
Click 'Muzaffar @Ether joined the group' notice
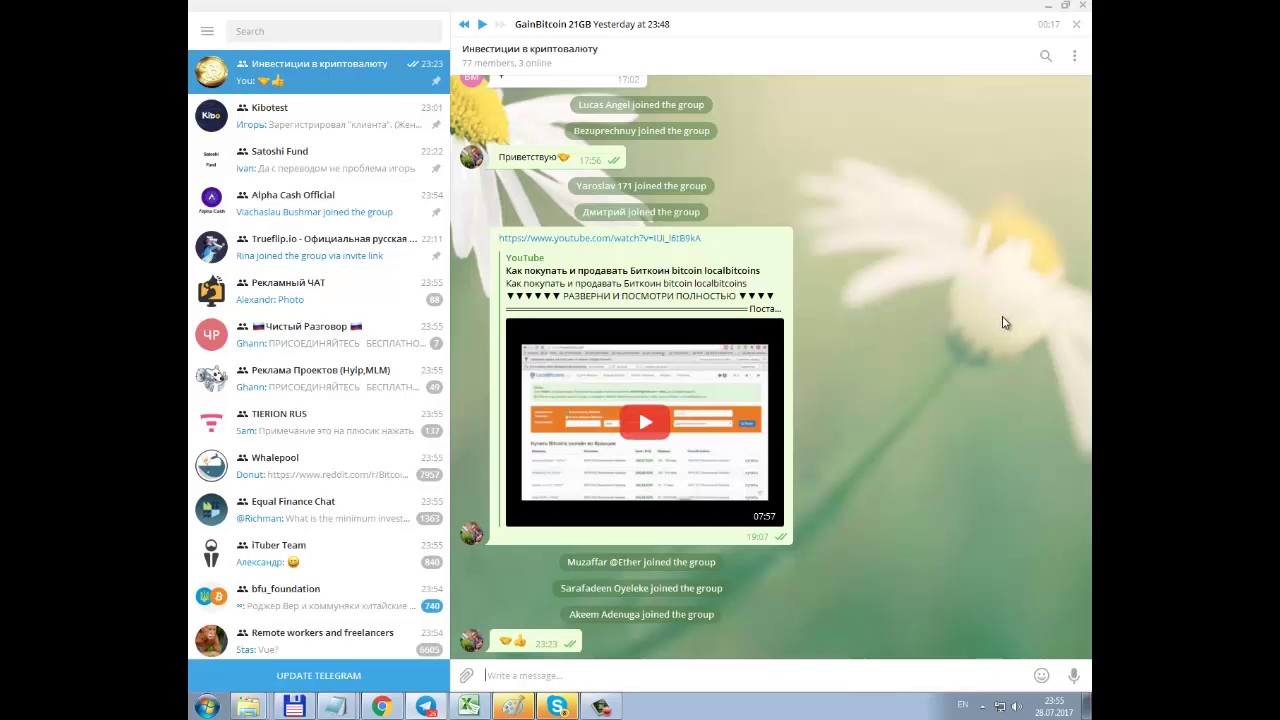click(x=641, y=562)
